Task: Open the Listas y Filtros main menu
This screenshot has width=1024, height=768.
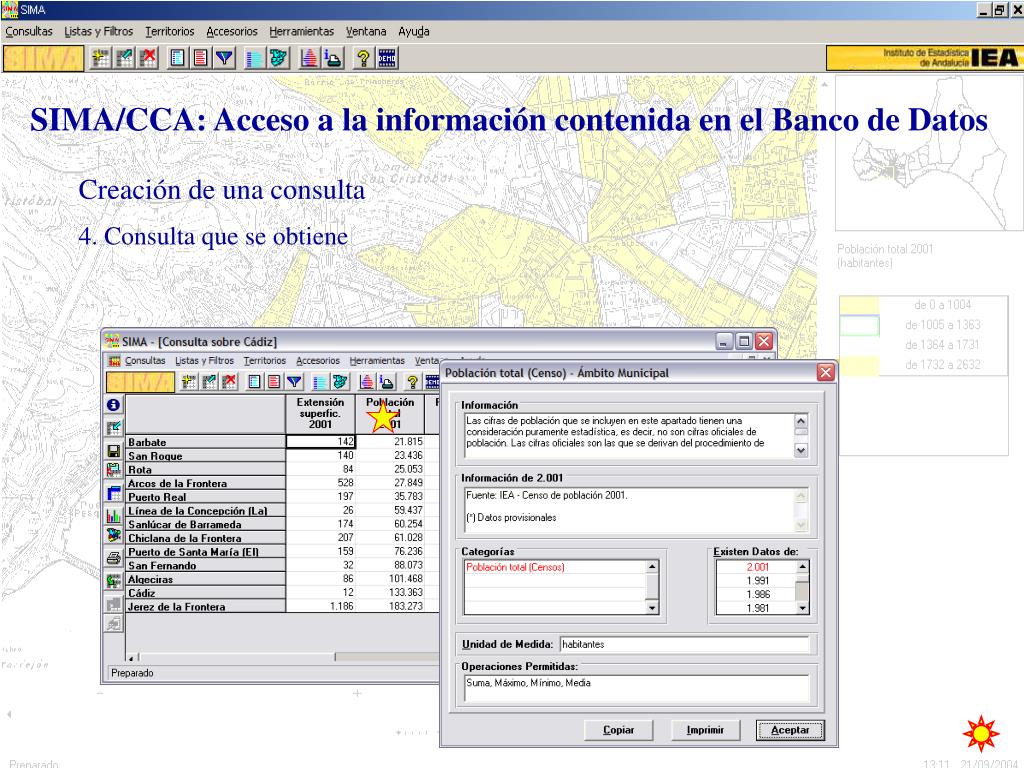Action: click(x=99, y=31)
